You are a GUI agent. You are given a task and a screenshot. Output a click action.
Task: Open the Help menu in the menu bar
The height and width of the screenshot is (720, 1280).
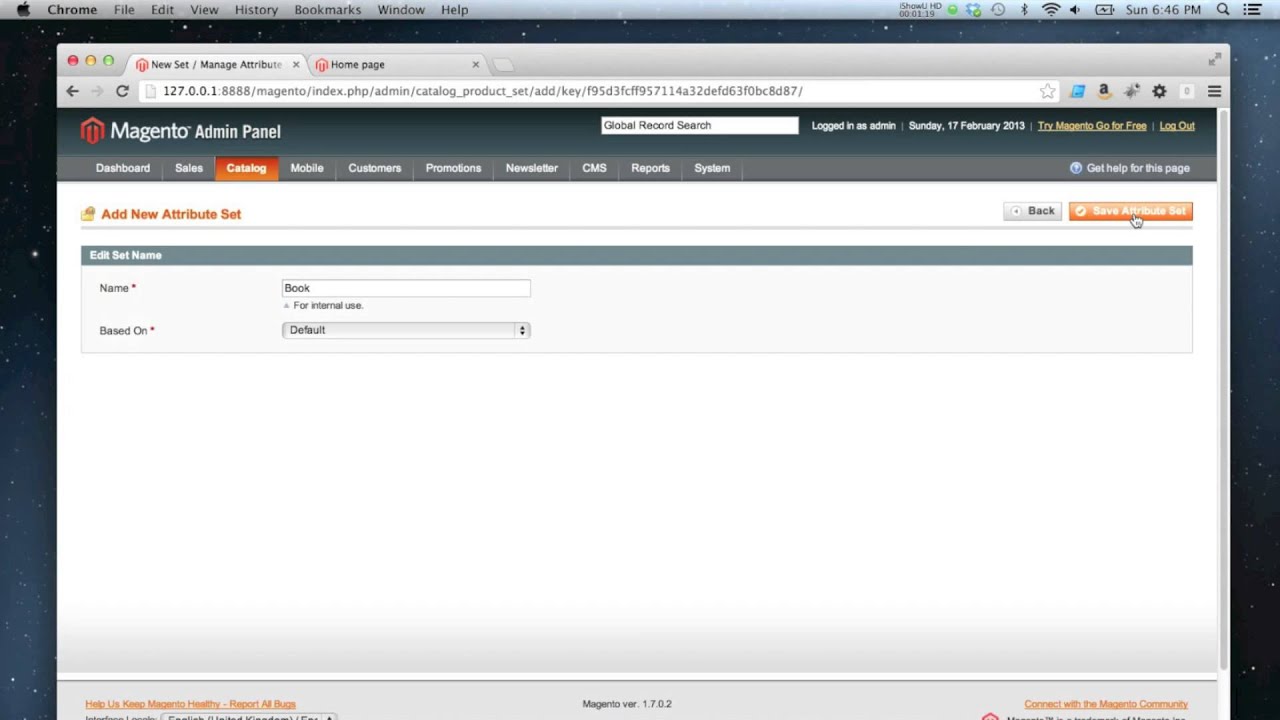pyautogui.click(x=455, y=10)
